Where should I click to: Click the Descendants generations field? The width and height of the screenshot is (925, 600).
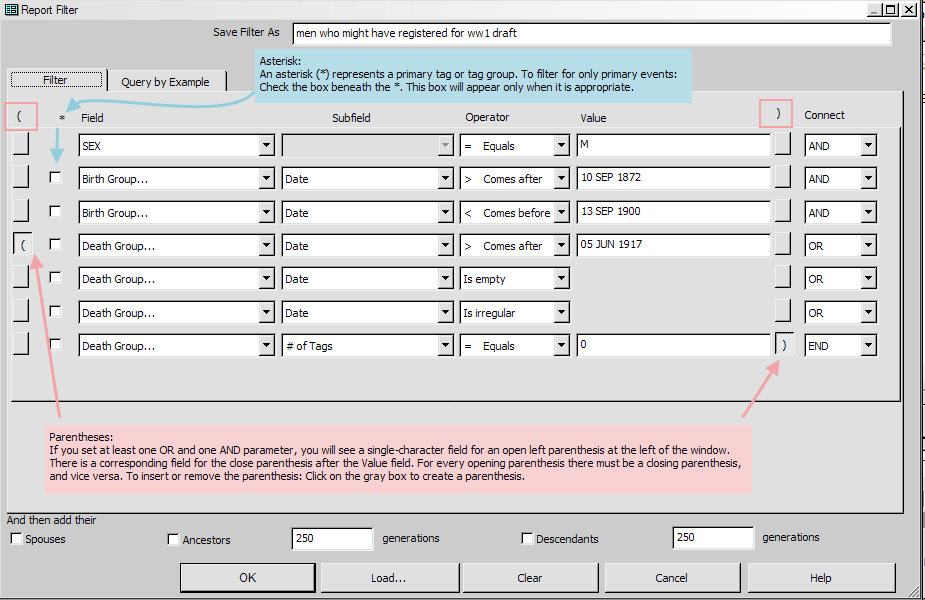click(713, 537)
